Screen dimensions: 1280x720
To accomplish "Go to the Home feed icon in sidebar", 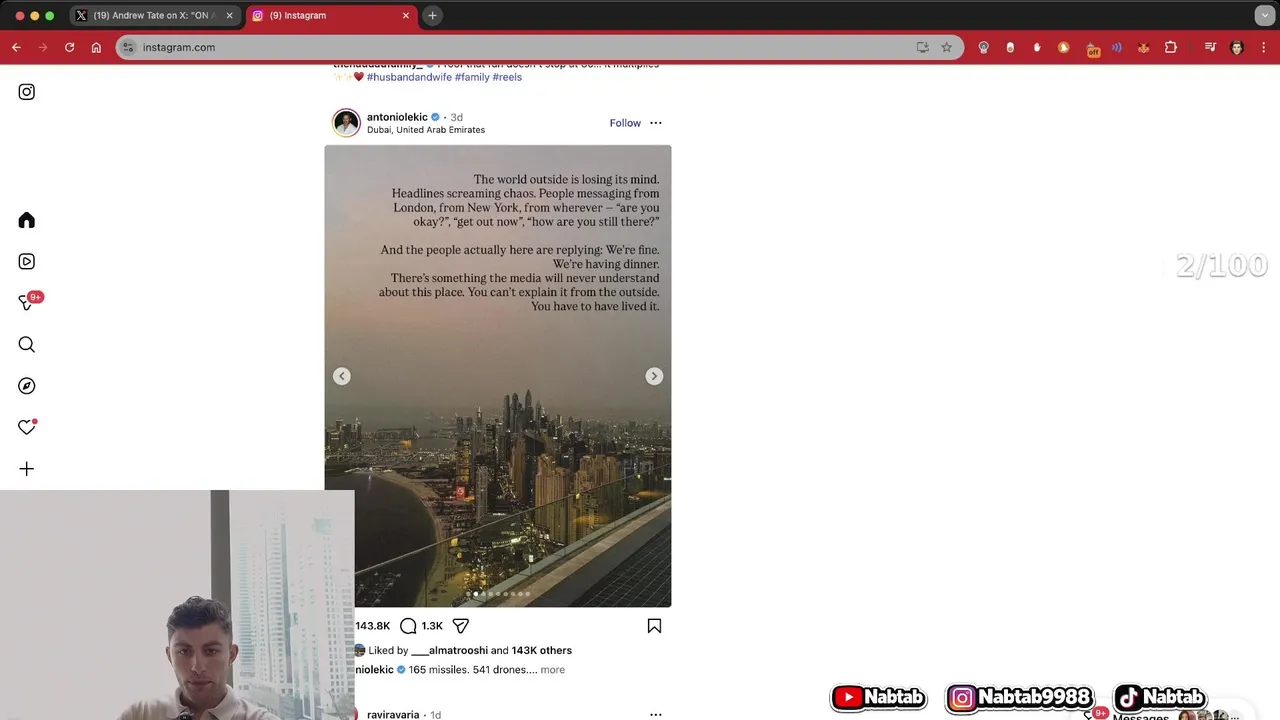I will click(27, 220).
